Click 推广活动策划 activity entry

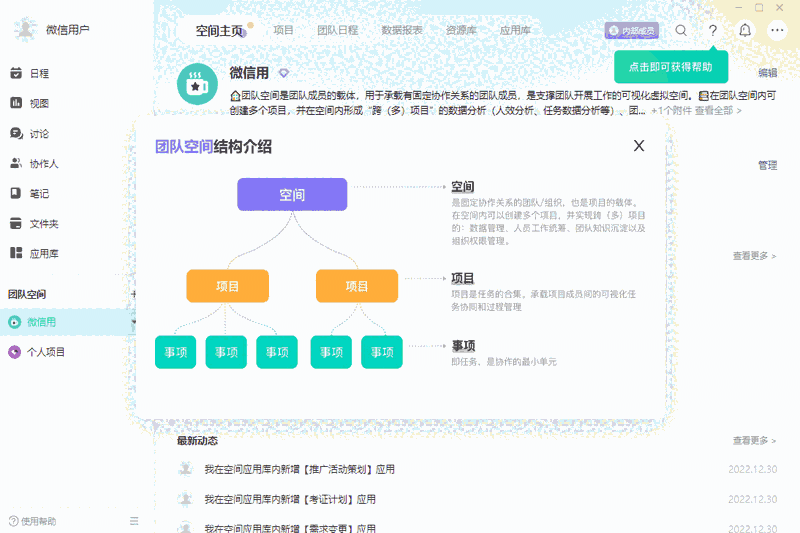[299, 469]
